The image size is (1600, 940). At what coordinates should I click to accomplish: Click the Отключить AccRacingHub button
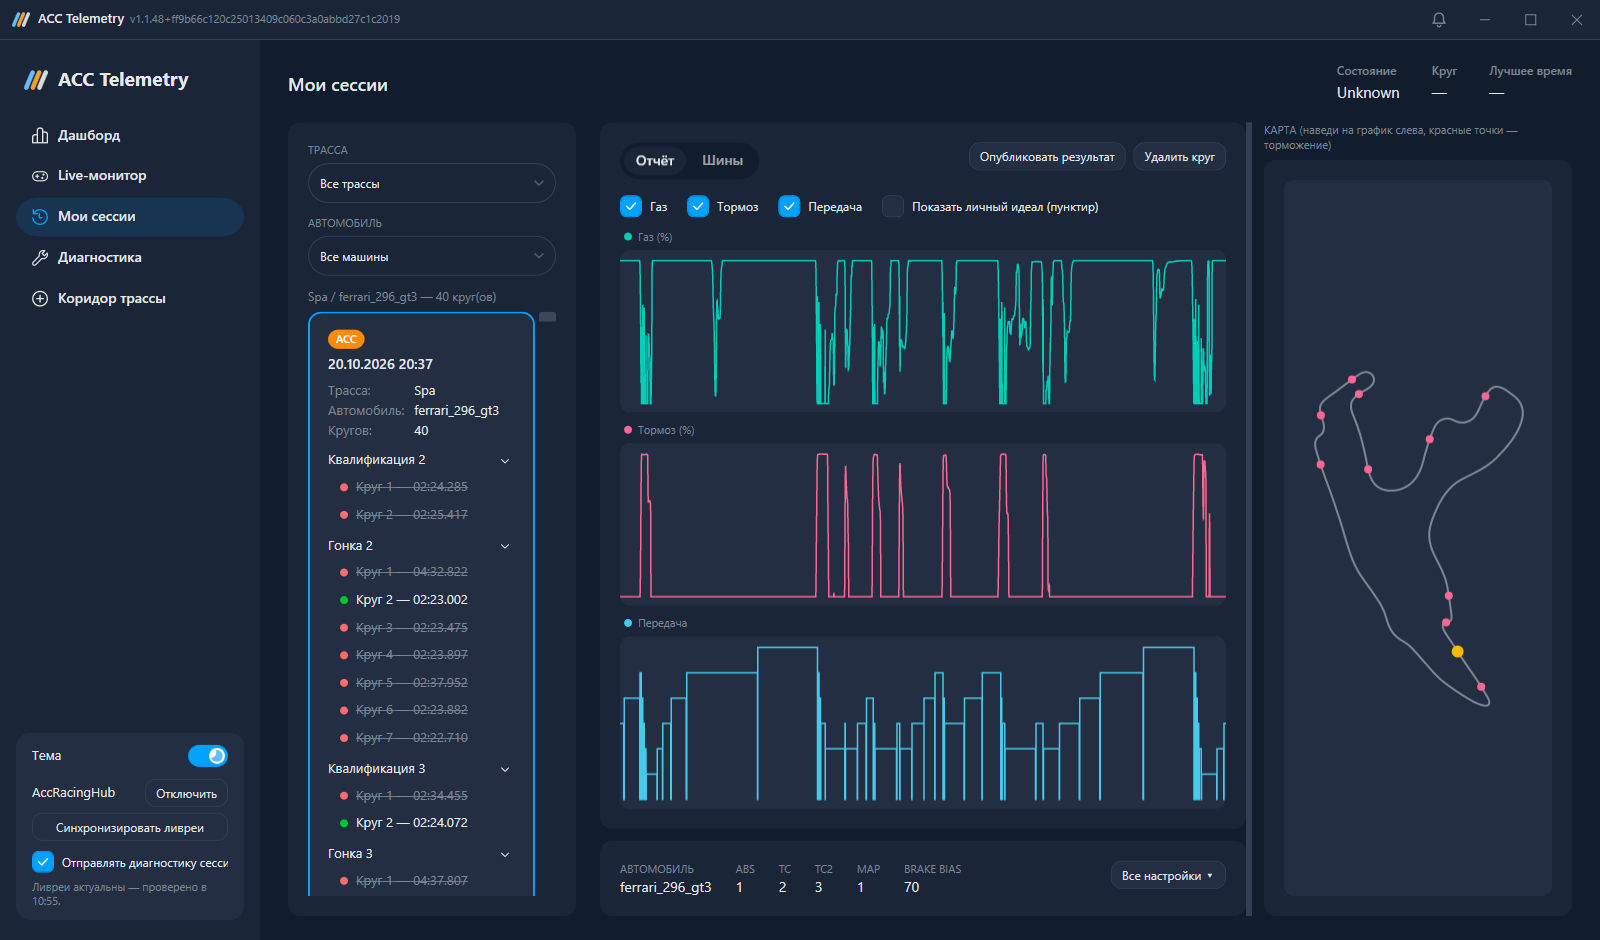pos(186,793)
